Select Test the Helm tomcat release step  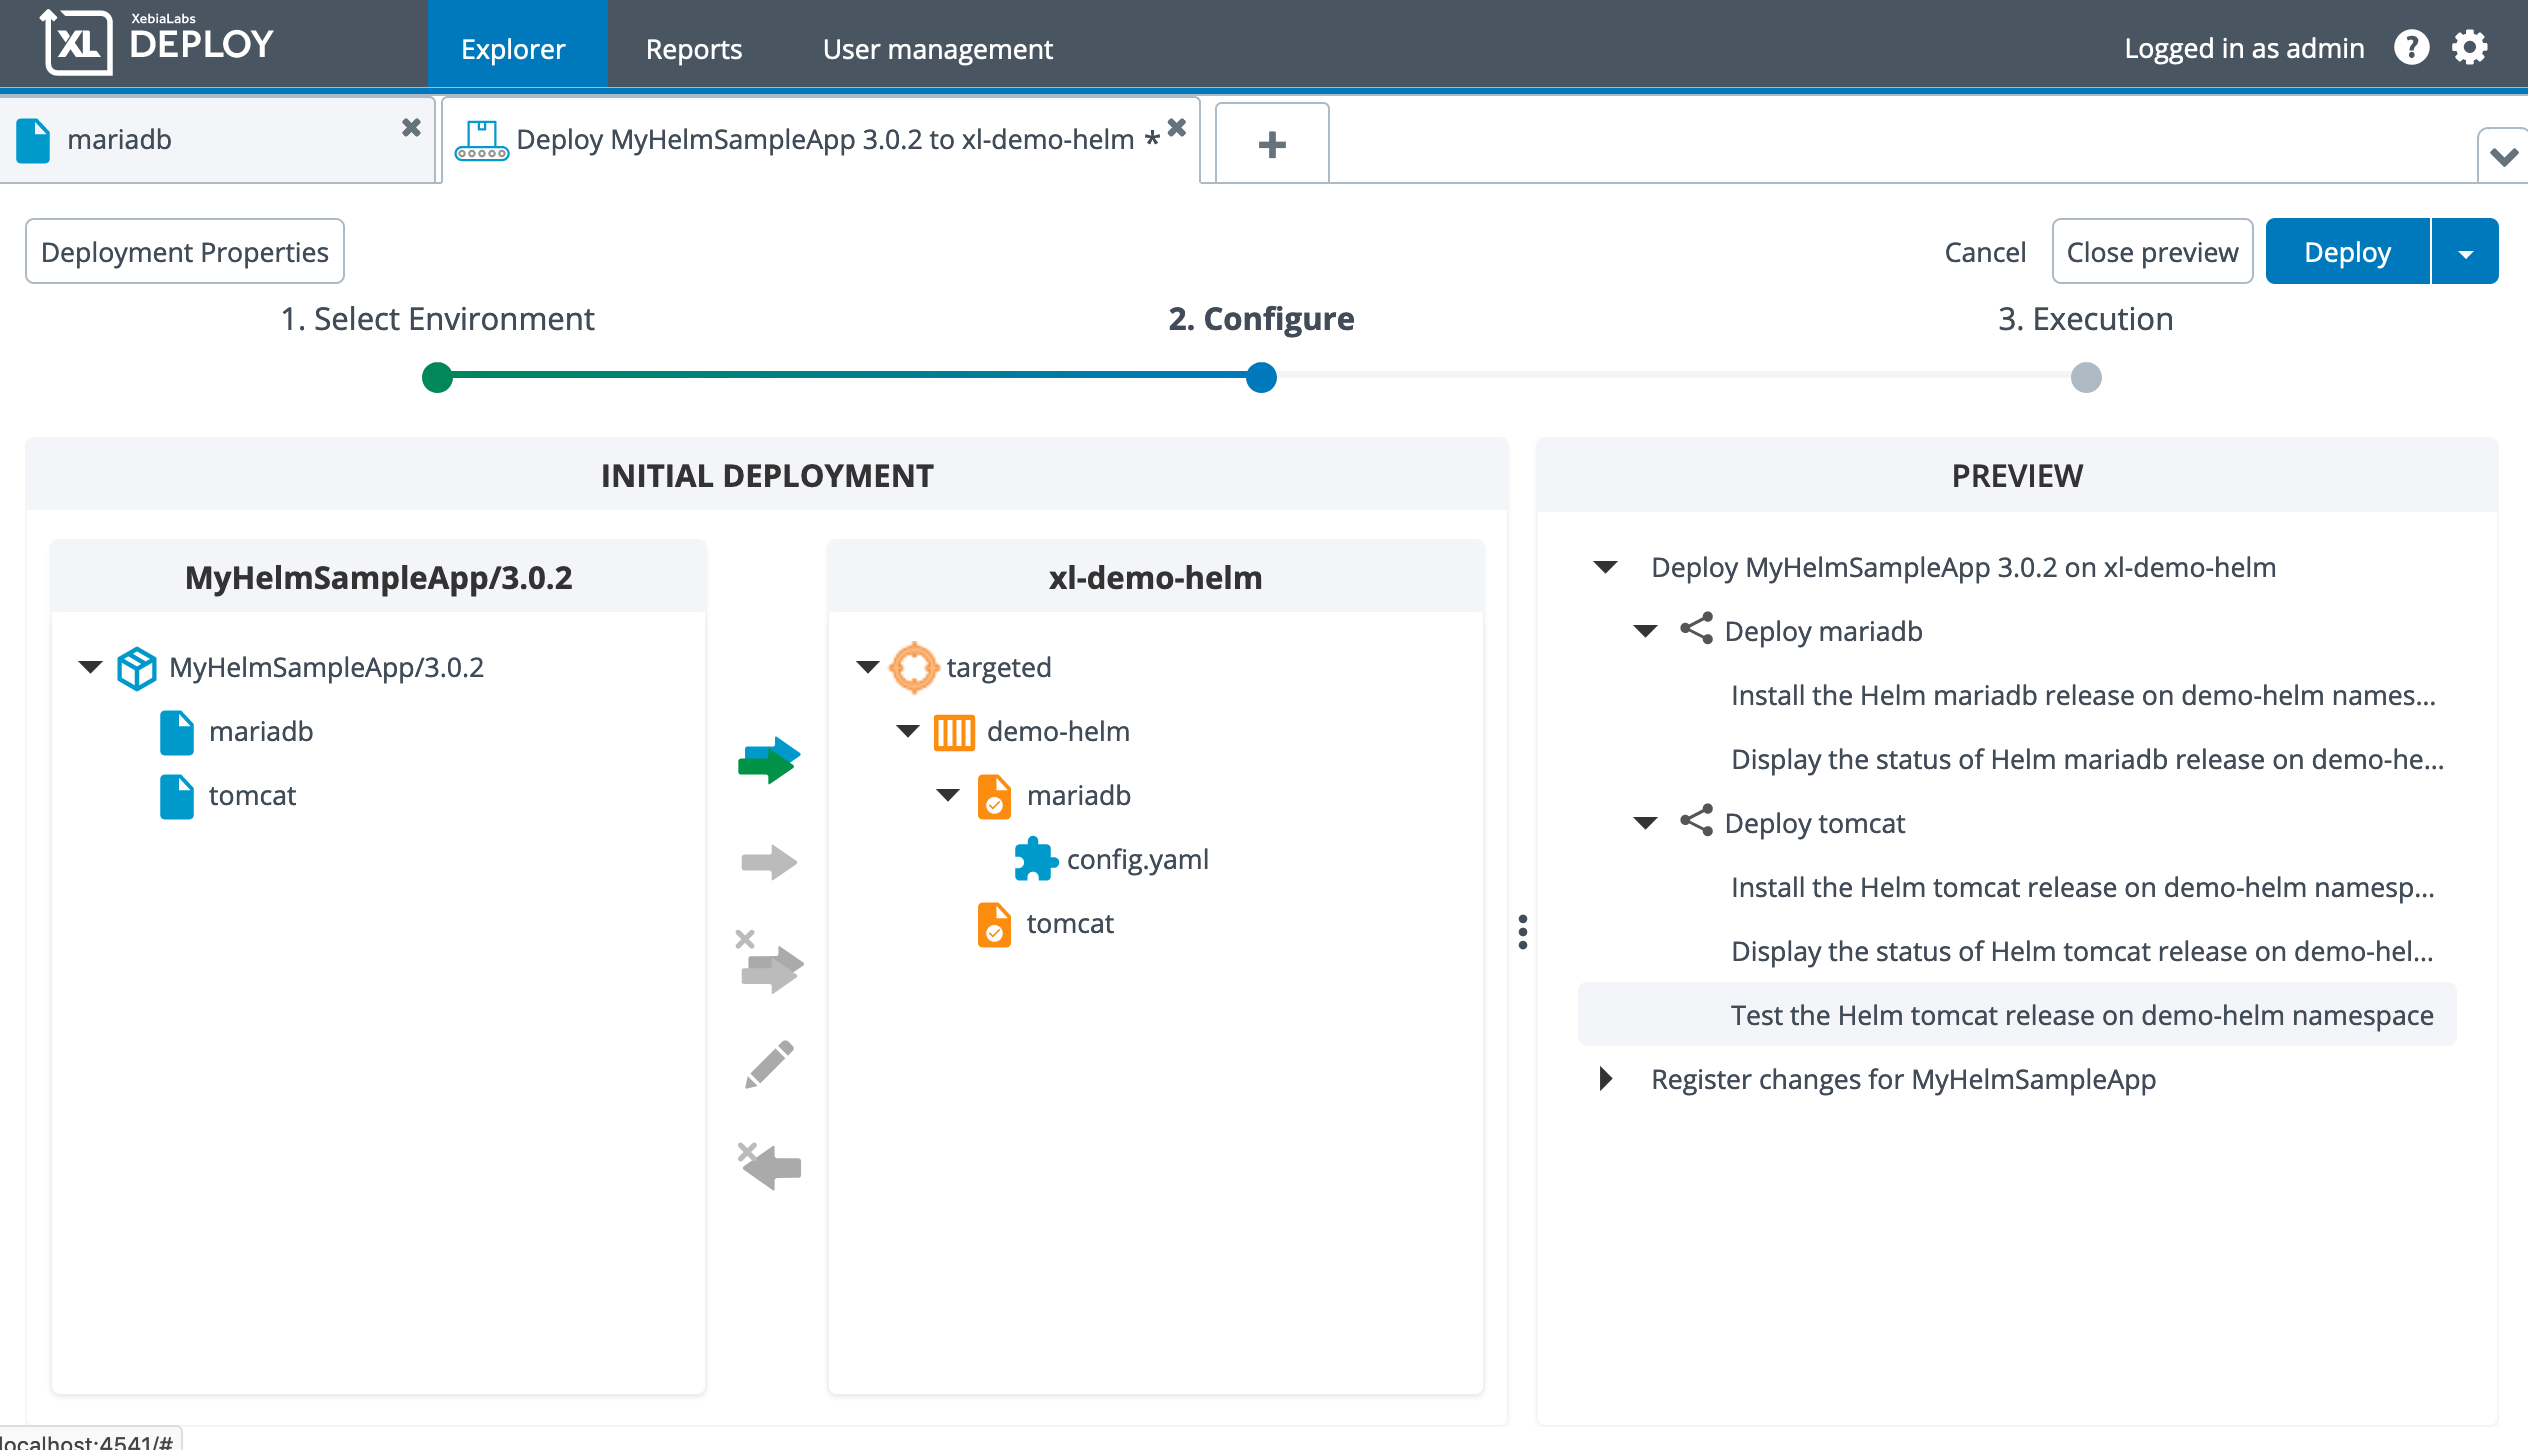2081,1015
